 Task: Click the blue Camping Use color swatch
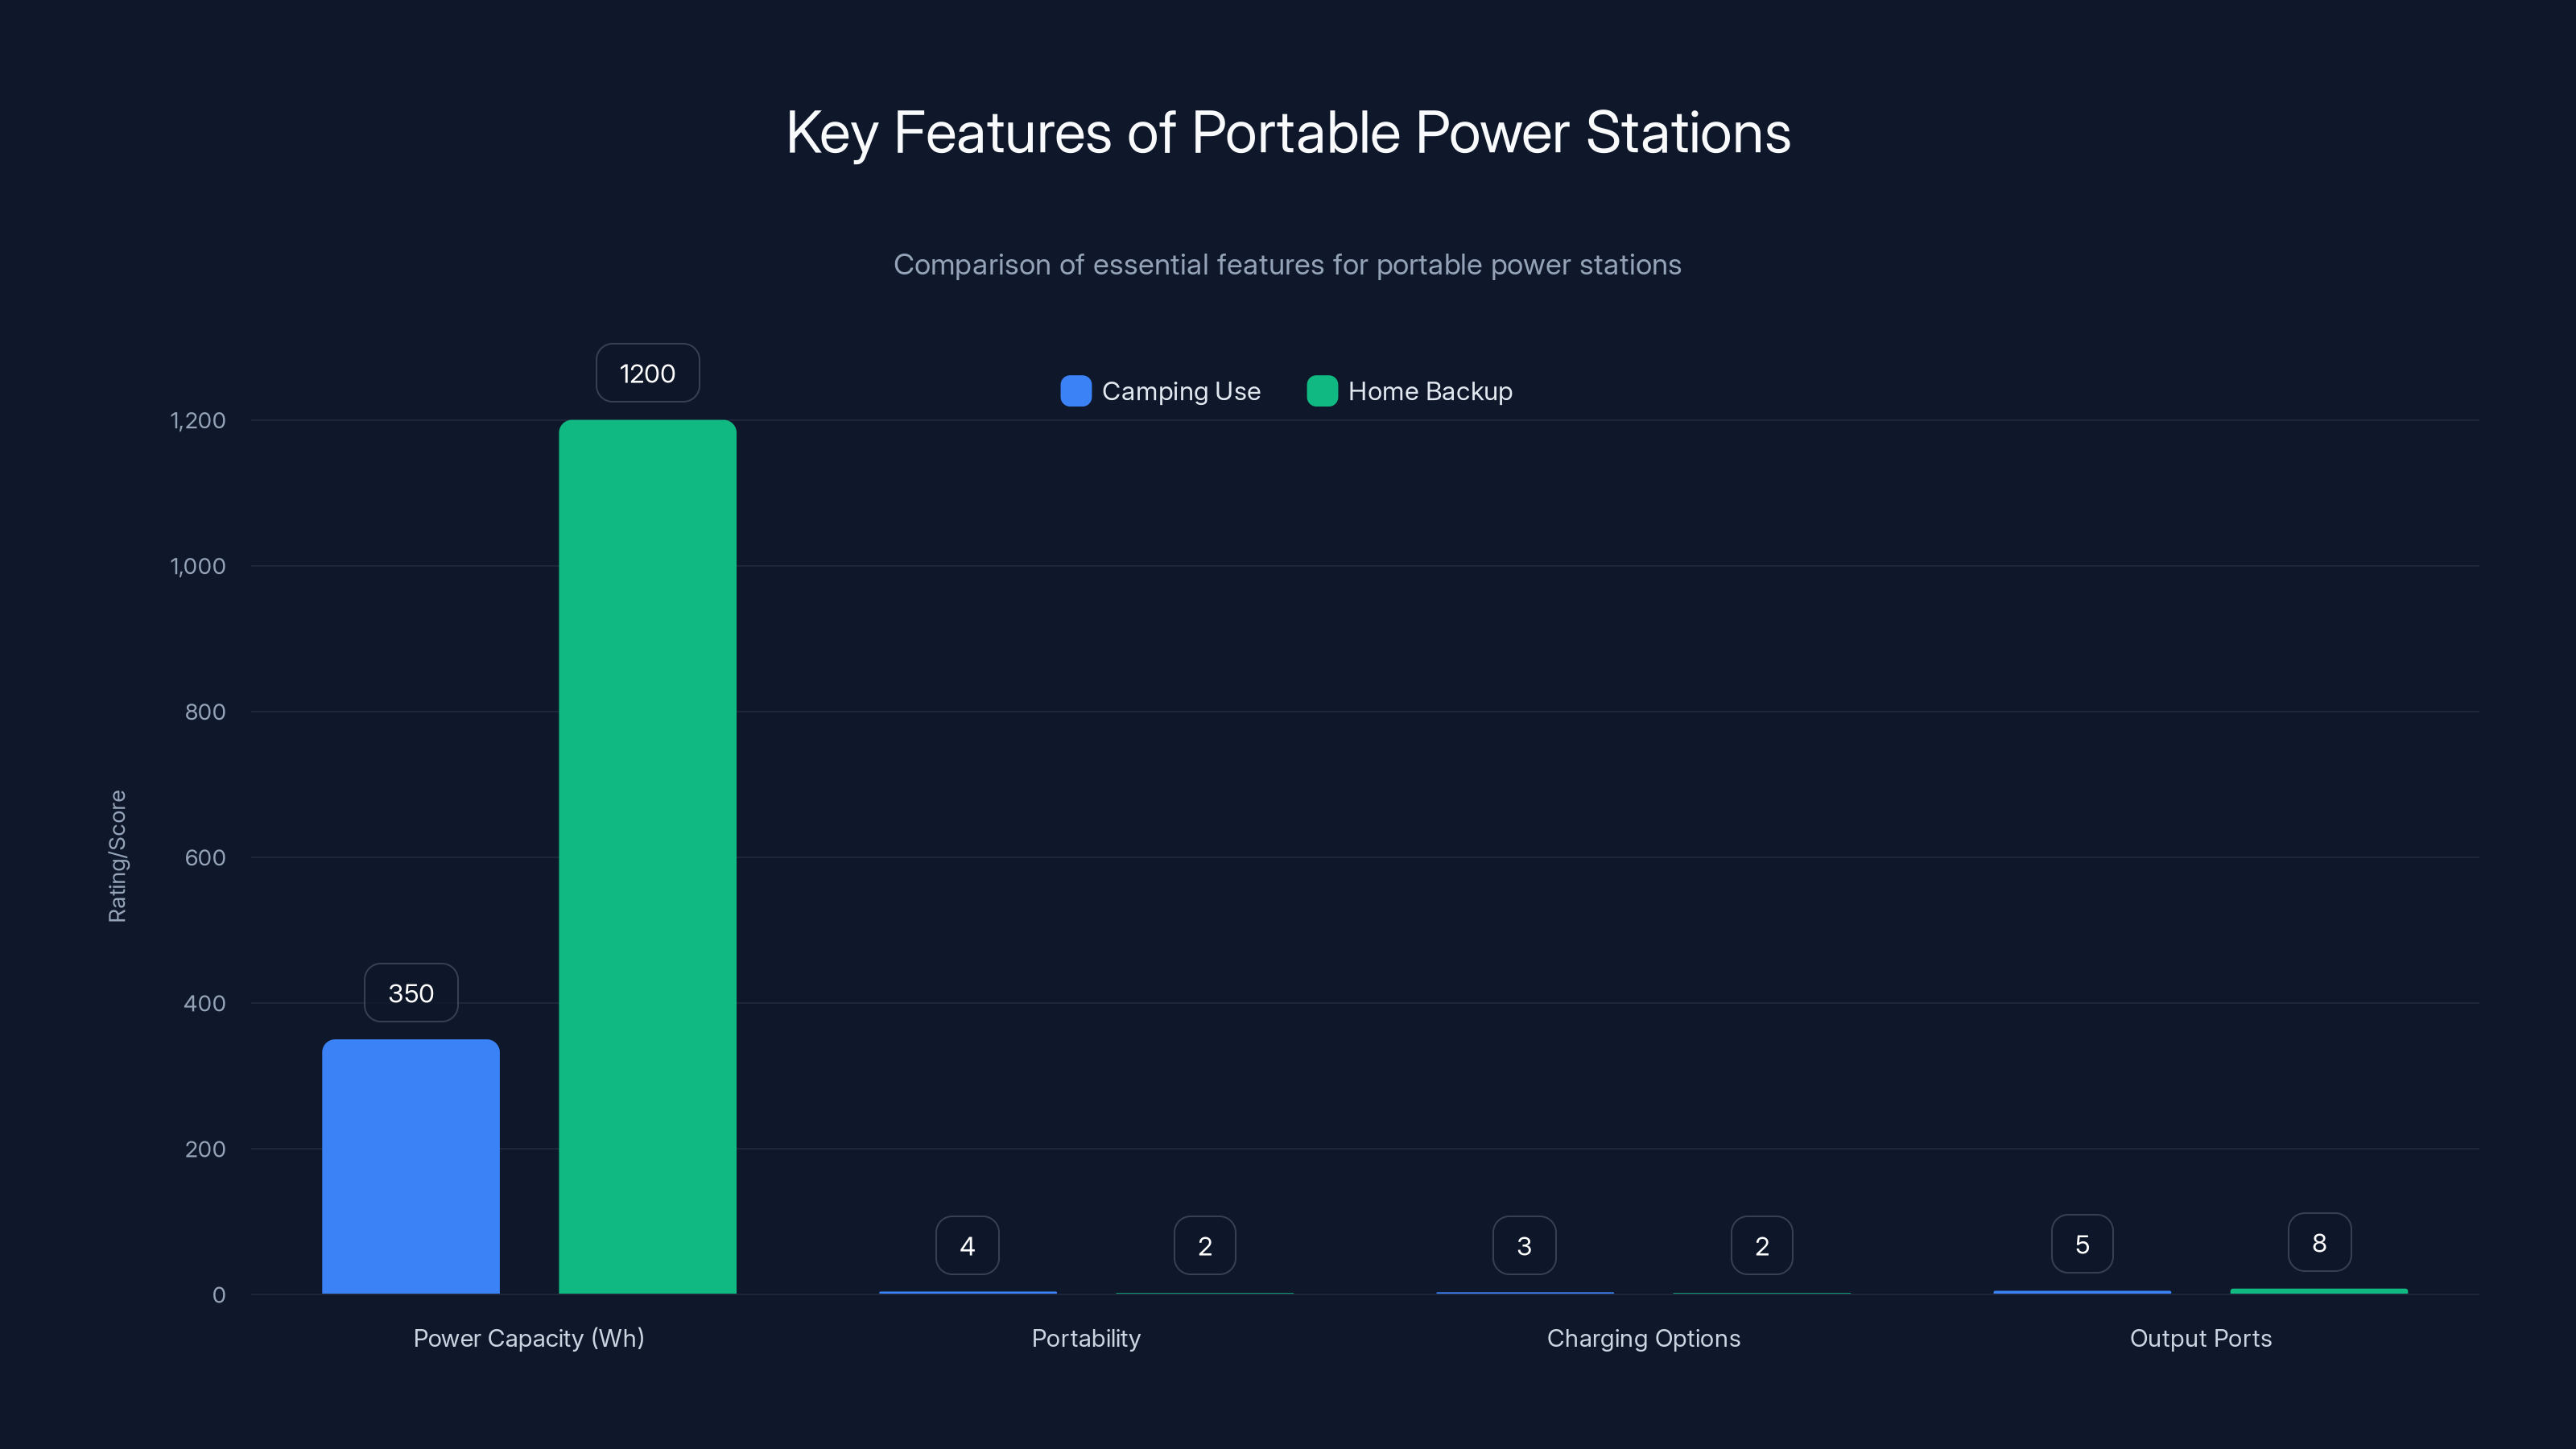[1076, 391]
